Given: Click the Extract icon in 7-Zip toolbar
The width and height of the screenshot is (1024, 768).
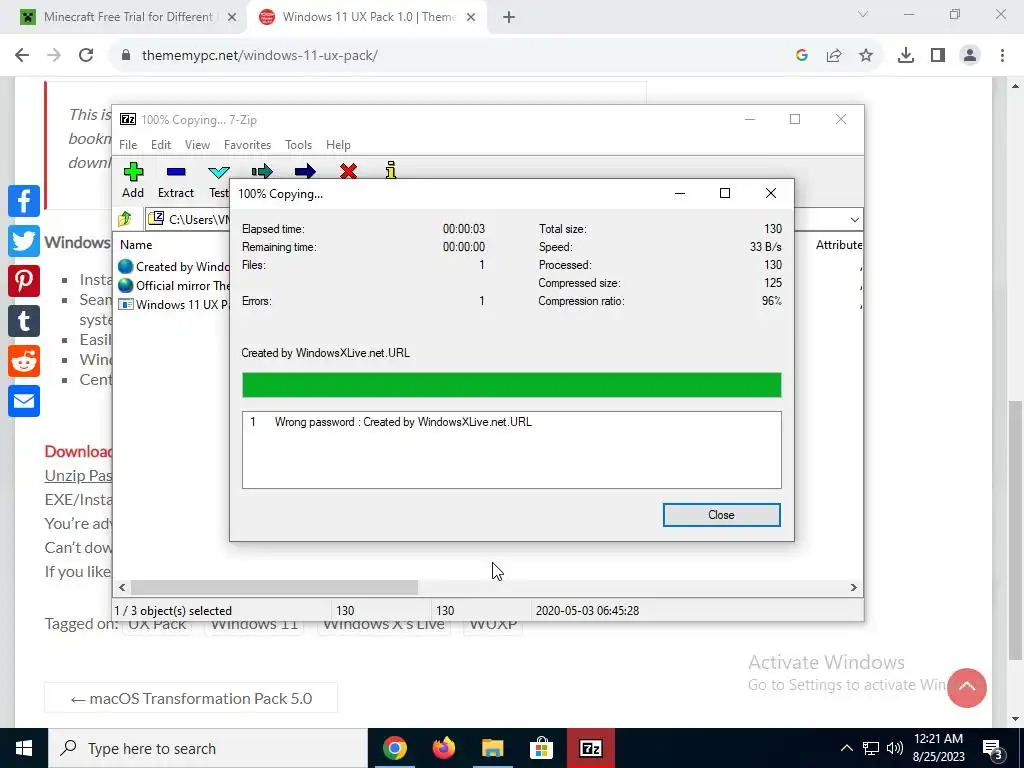Looking at the screenshot, I should (x=176, y=172).
